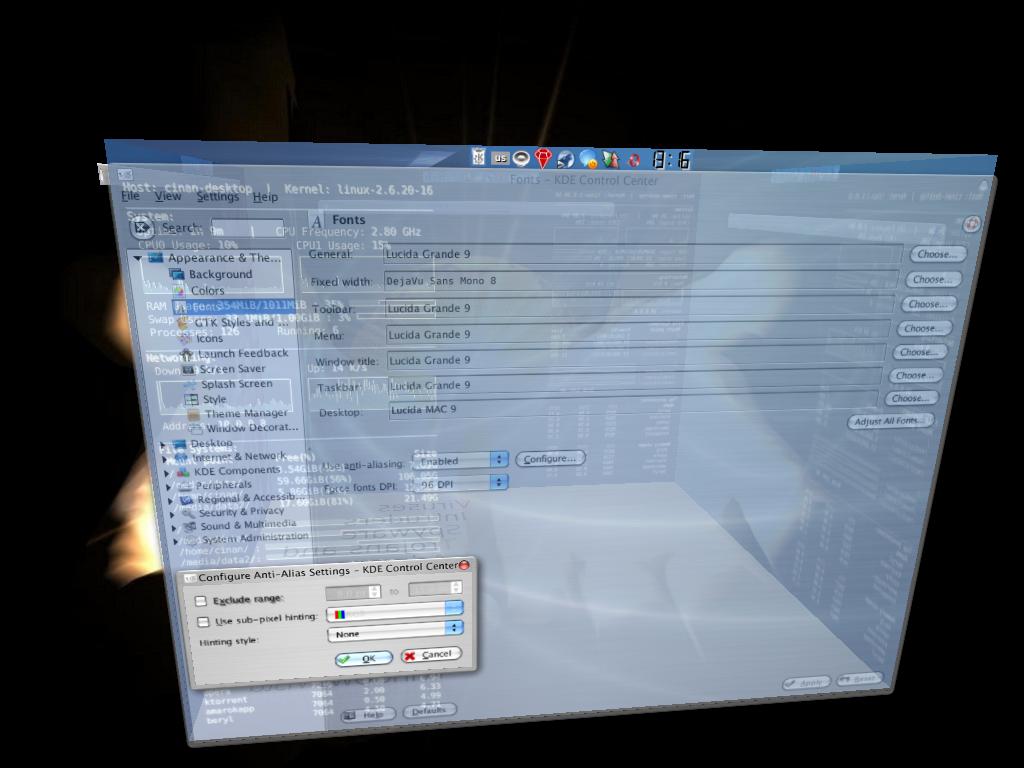Open the red Beryl gem tray icon

click(x=543, y=158)
